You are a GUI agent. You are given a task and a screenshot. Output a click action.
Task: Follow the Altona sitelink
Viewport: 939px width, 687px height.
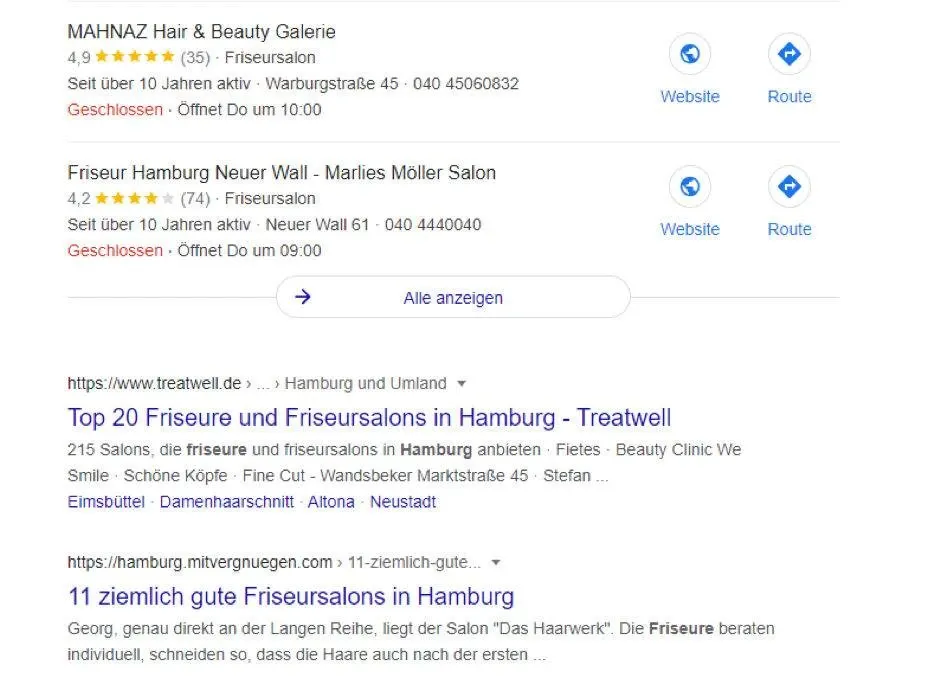click(x=331, y=502)
